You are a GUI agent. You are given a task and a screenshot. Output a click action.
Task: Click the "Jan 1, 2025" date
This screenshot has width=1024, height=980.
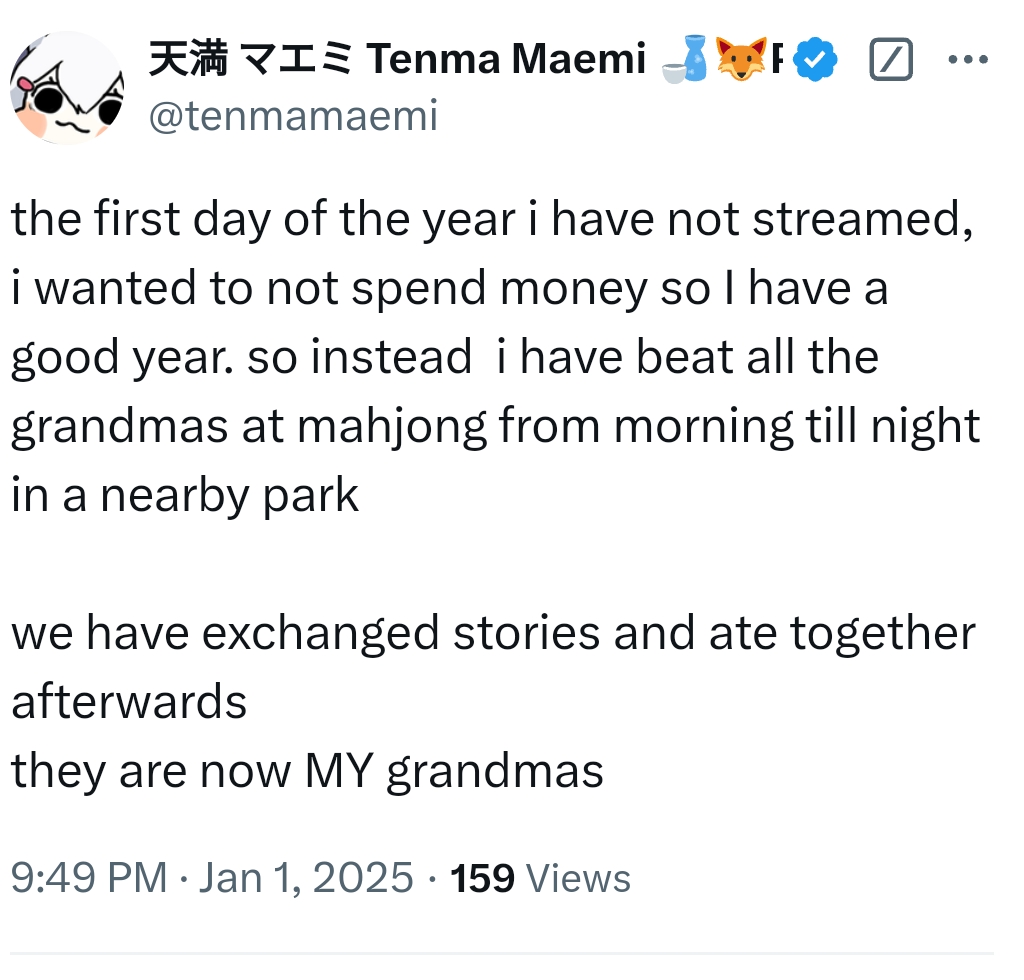[304, 878]
